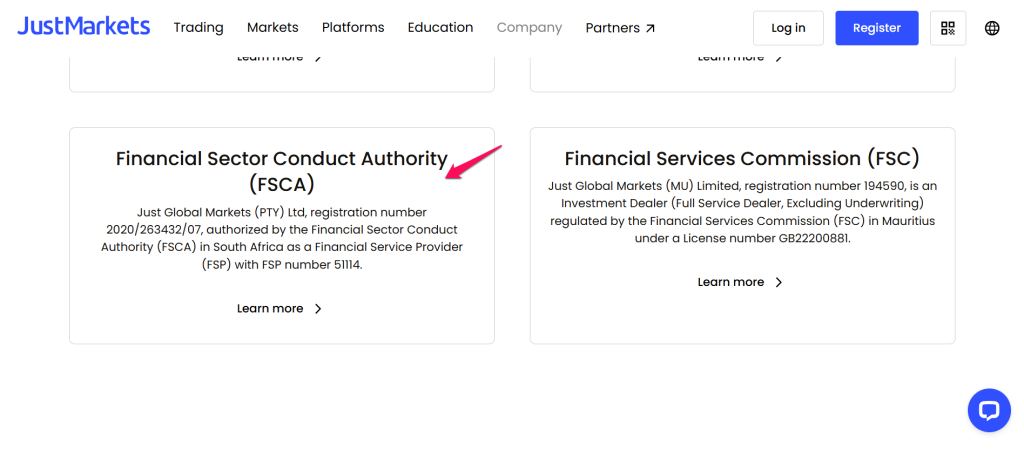Click the Partners link

tap(612, 28)
